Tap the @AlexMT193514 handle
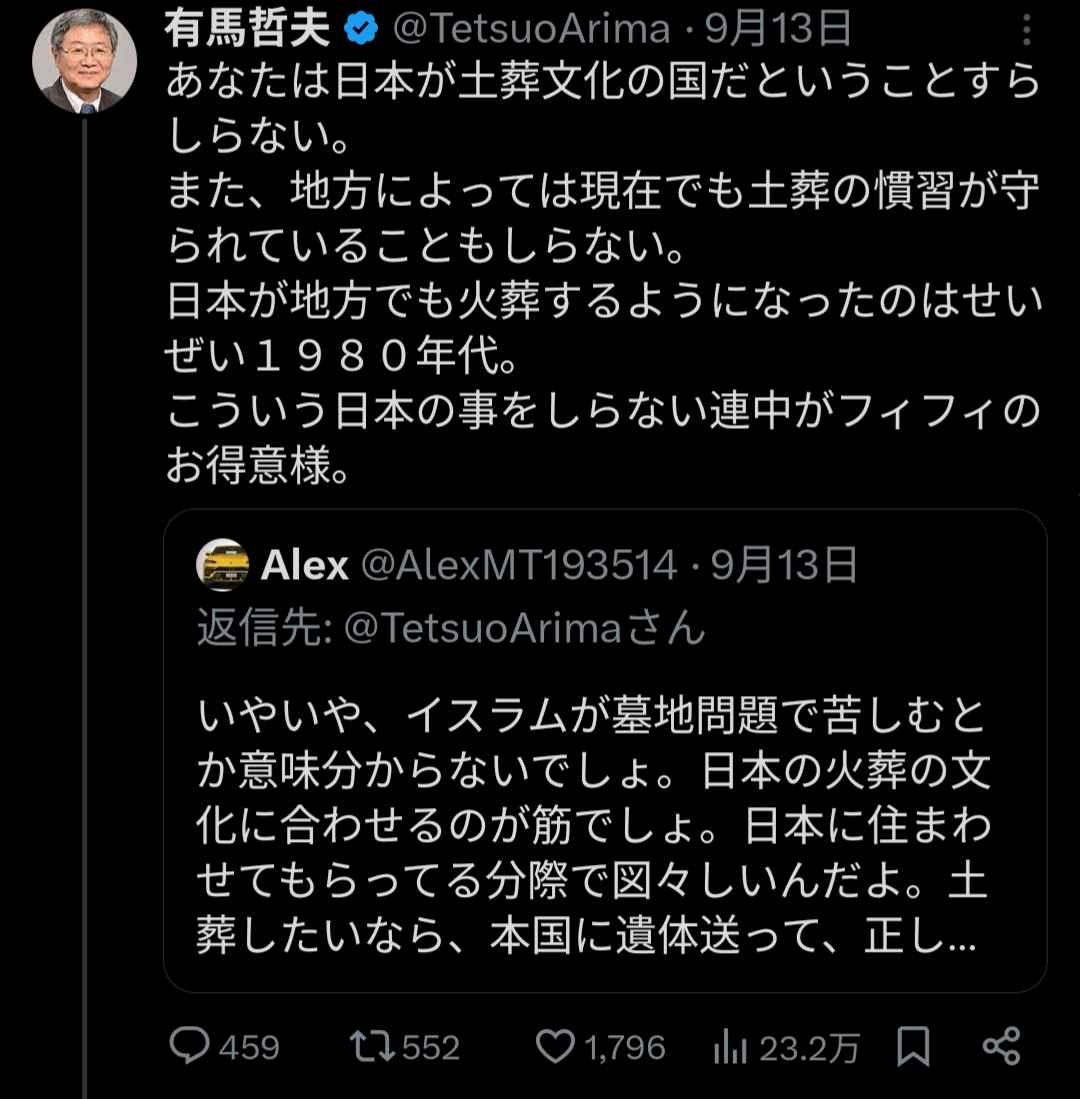 pos(517,566)
